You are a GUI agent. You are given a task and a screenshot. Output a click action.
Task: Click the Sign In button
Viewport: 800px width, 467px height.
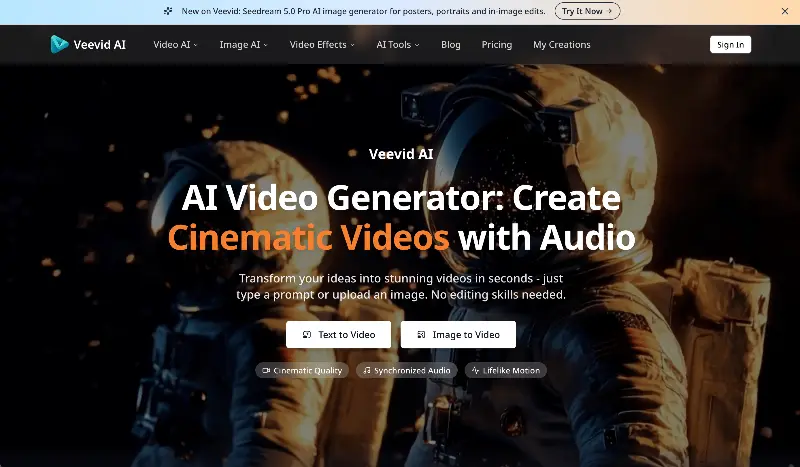click(x=730, y=44)
